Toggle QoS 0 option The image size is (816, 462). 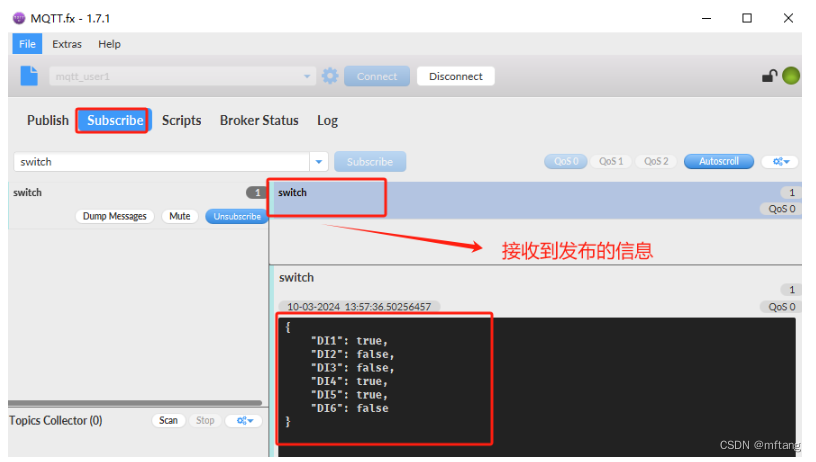coord(566,161)
